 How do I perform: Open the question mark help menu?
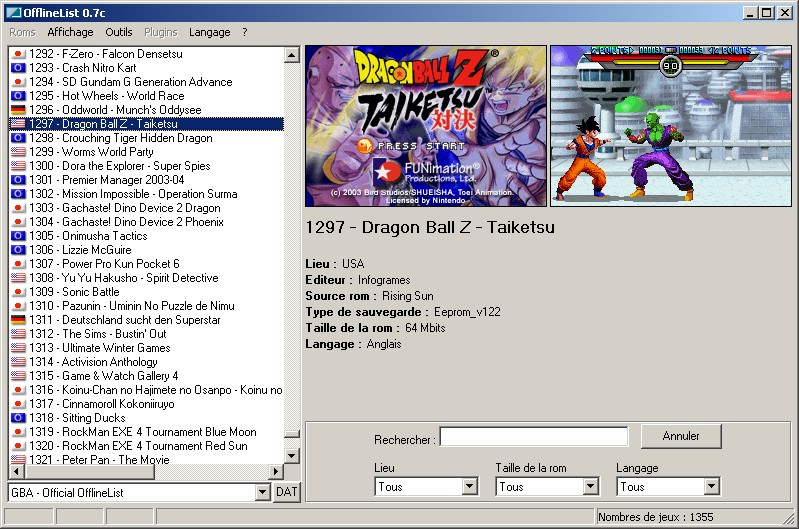click(245, 32)
